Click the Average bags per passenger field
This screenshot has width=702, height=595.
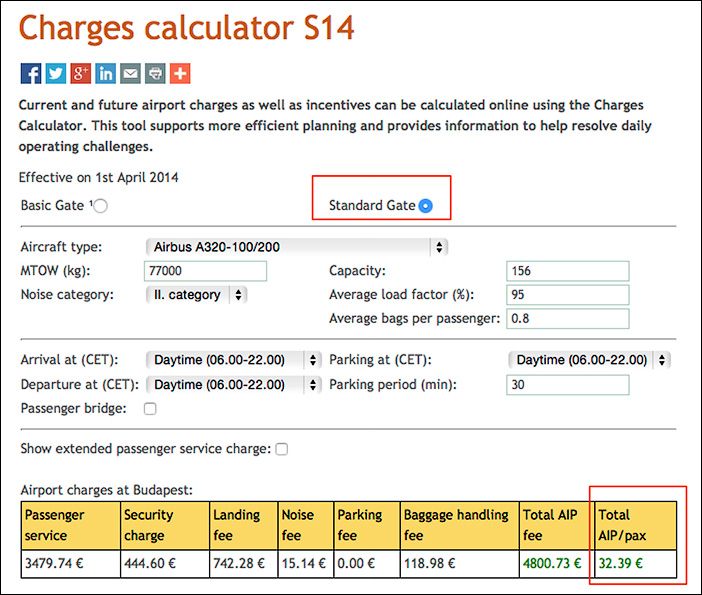[x=568, y=319]
